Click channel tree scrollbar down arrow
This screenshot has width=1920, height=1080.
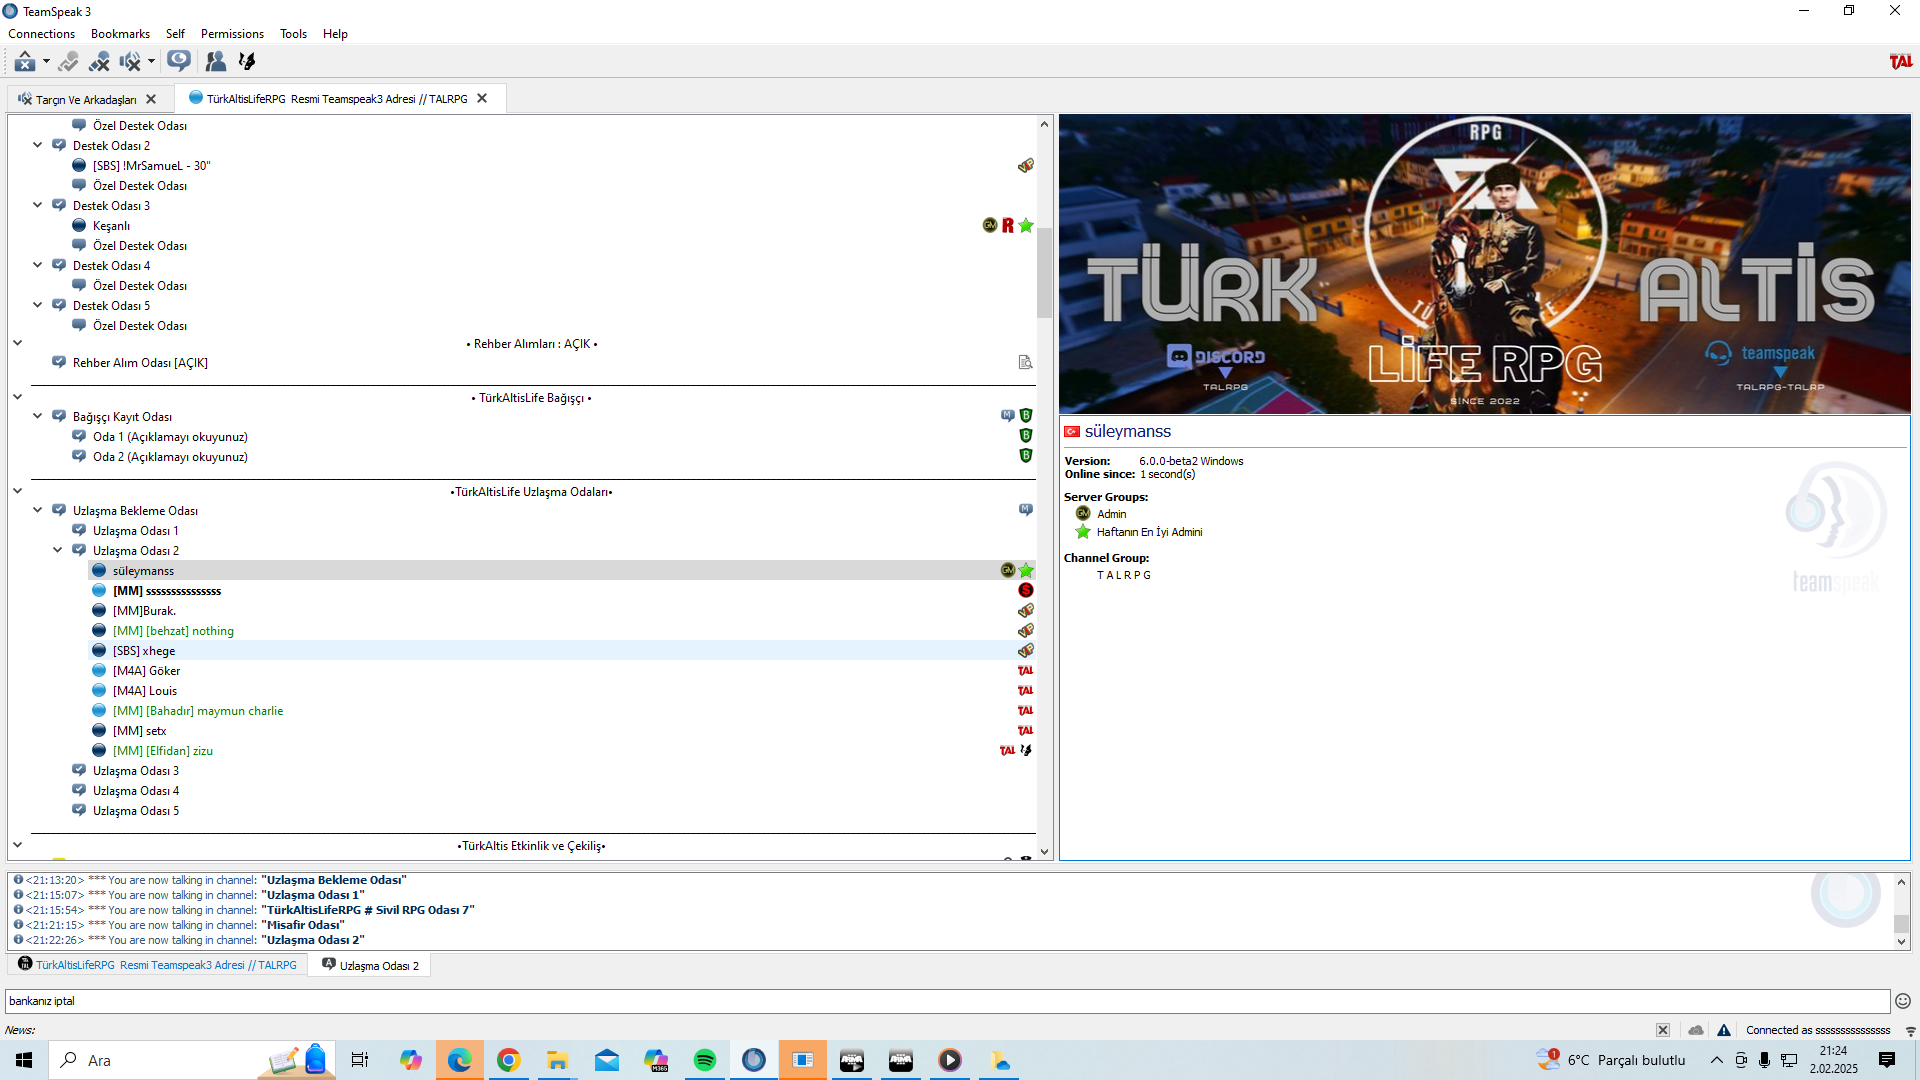click(1044, 852)
